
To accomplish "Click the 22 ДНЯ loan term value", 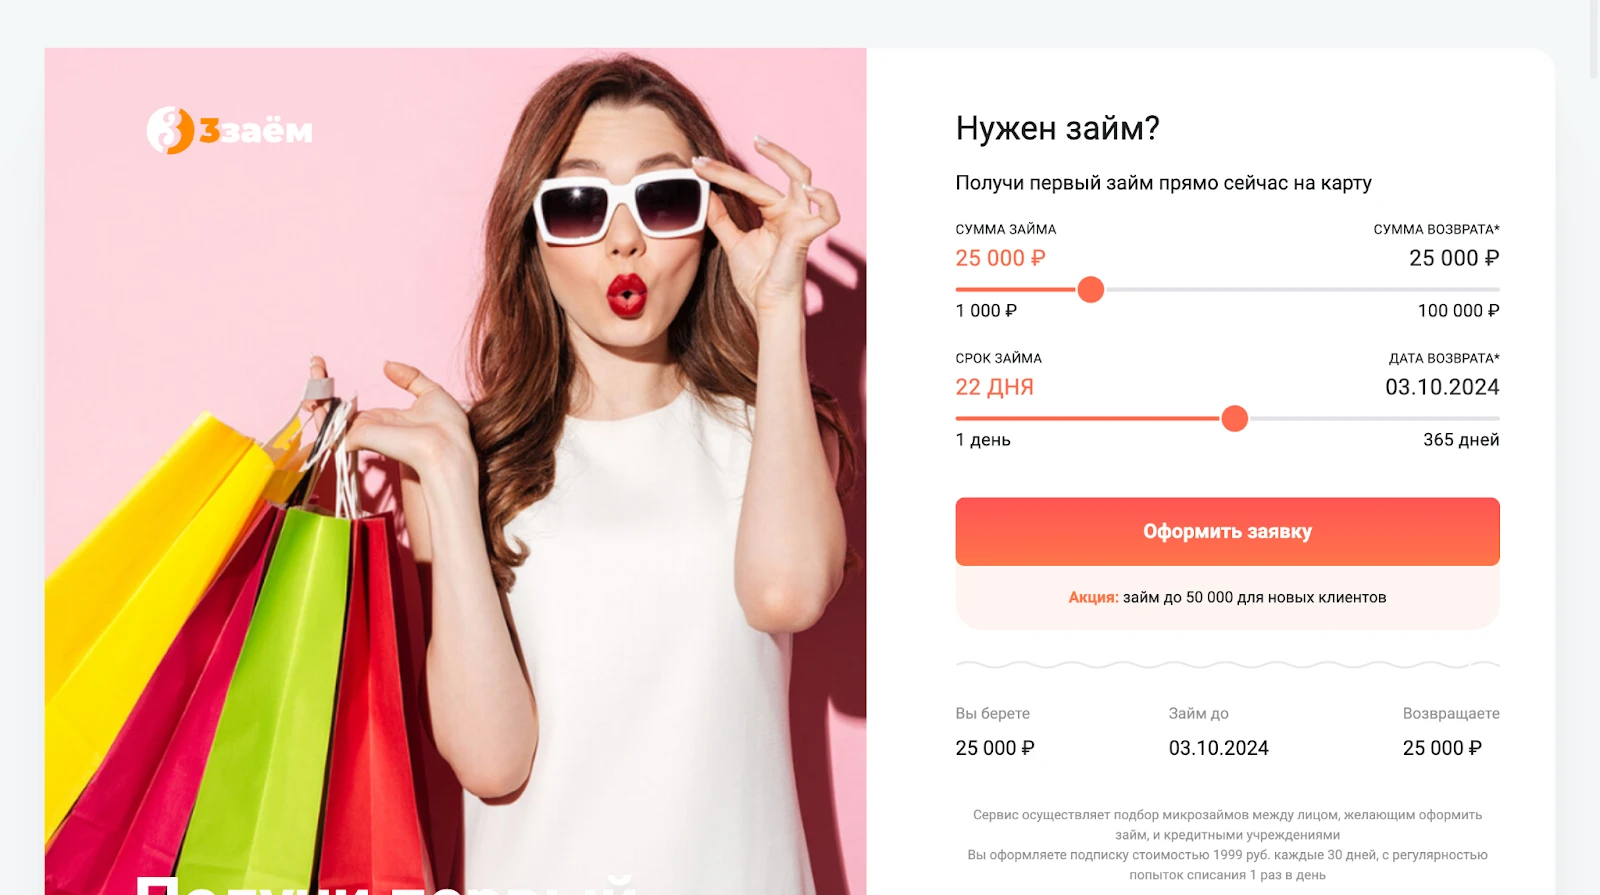I will tap(994, 387).
